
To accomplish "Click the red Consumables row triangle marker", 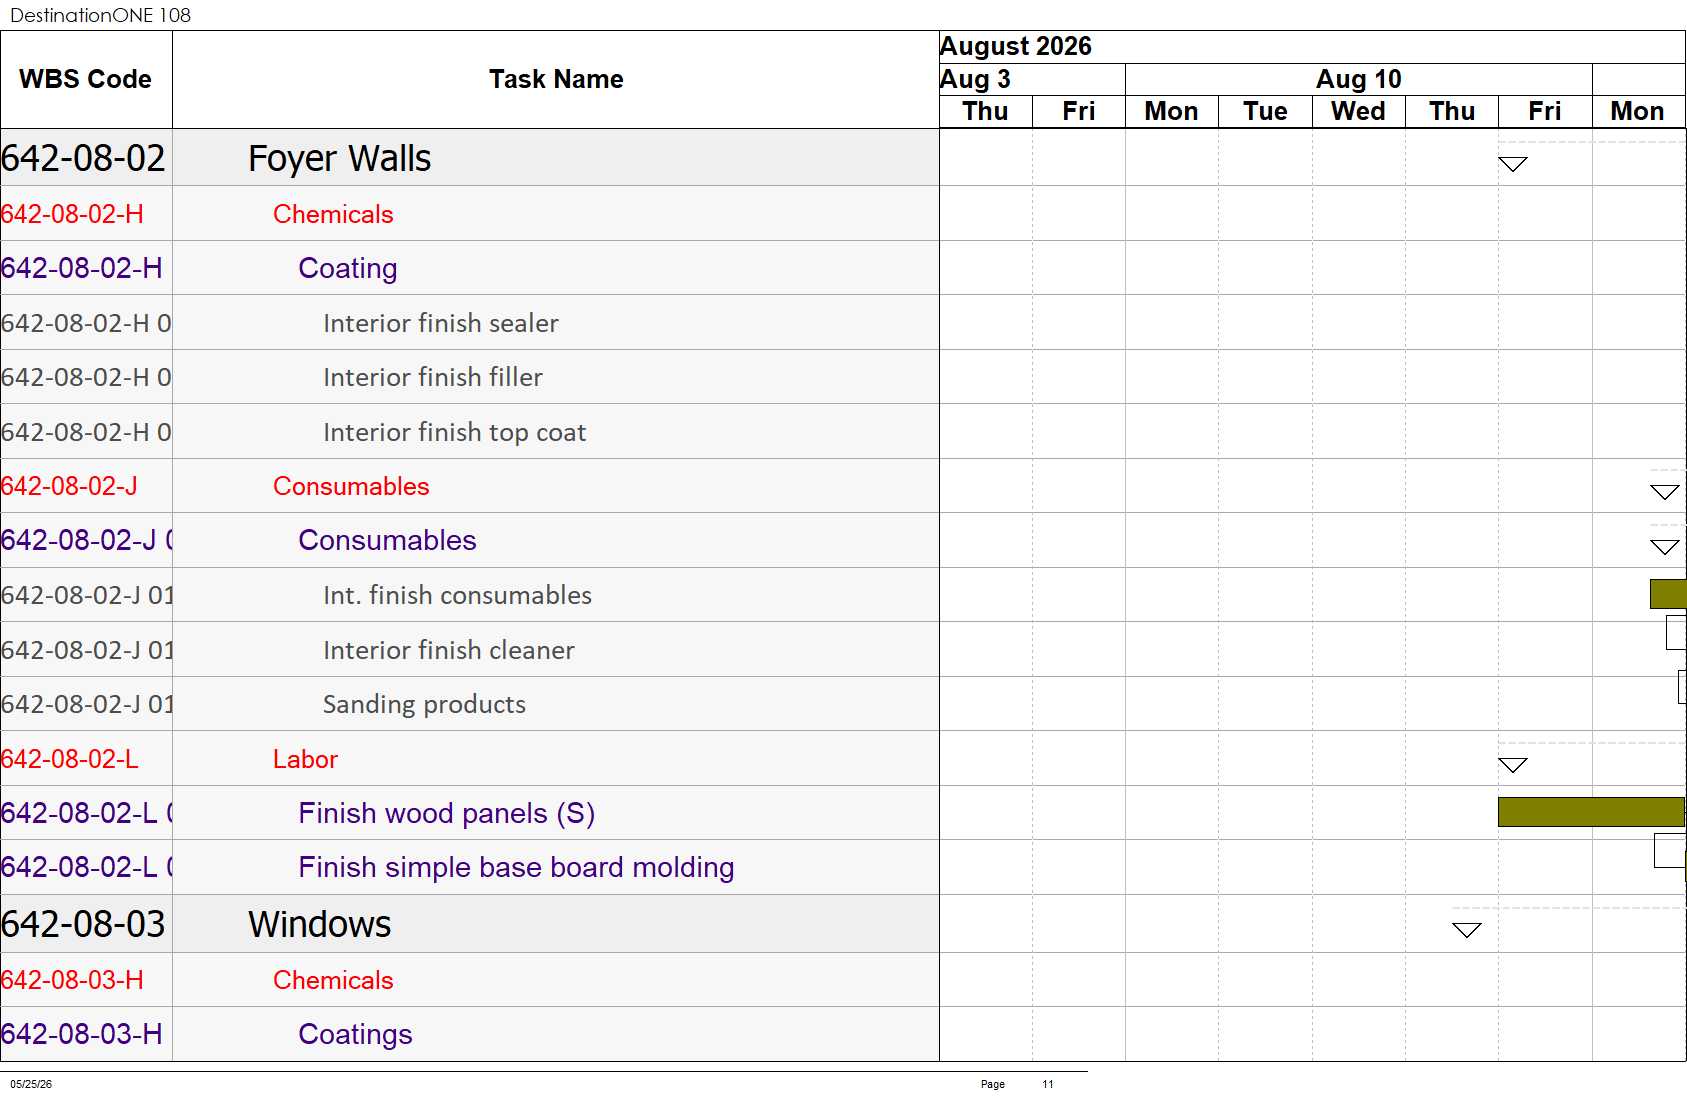I will [x=1664, y=492].
